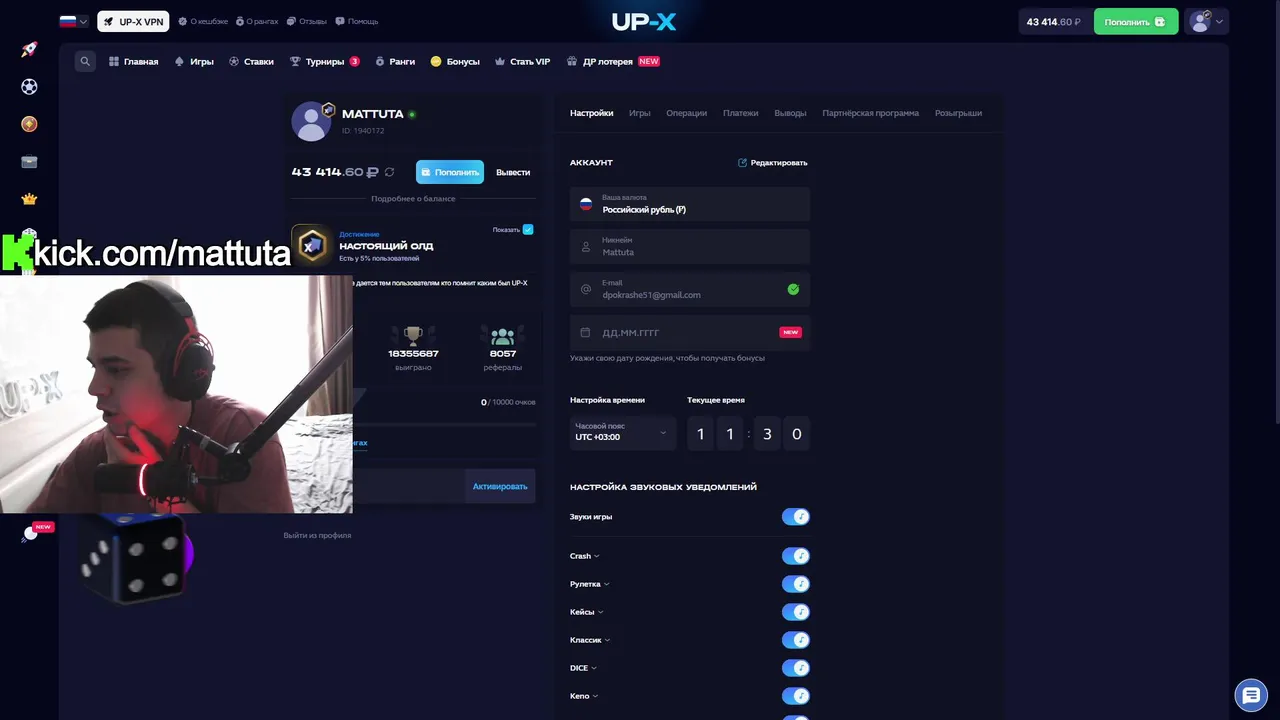
Task: Open the chat support bubble icon
Action: click(1251, 695)
